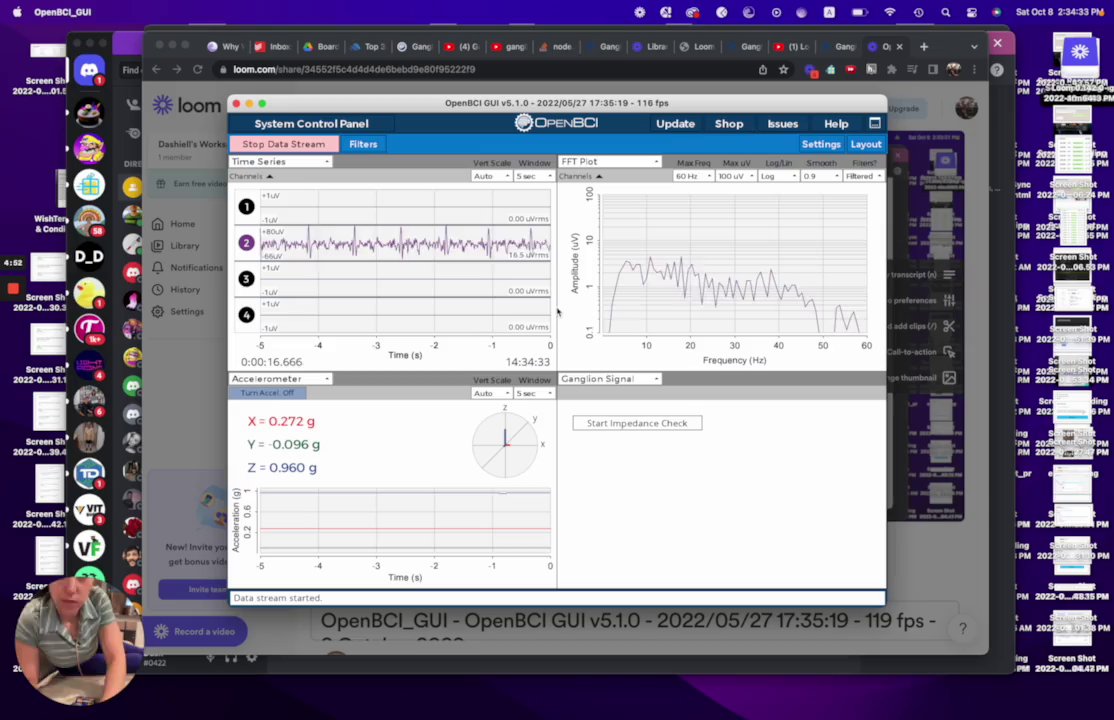Viewport: 1114px width, 720px height.
Task: Toggle channel 2 in Time Series
Action: [x=246, y=243]
